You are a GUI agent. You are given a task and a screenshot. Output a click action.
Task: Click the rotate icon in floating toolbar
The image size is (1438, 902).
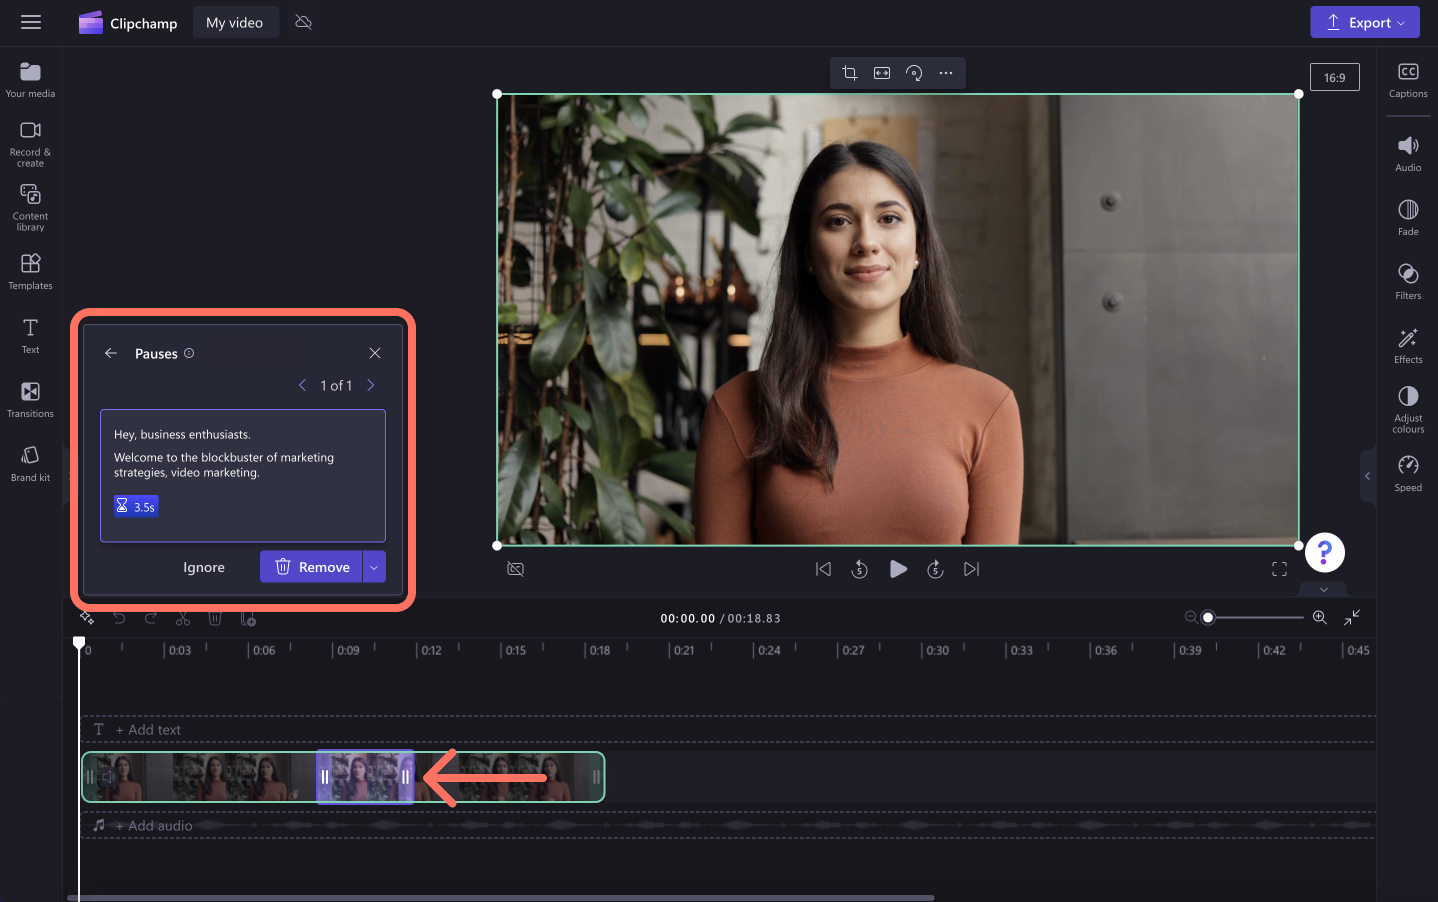click(x=914, y=73)
